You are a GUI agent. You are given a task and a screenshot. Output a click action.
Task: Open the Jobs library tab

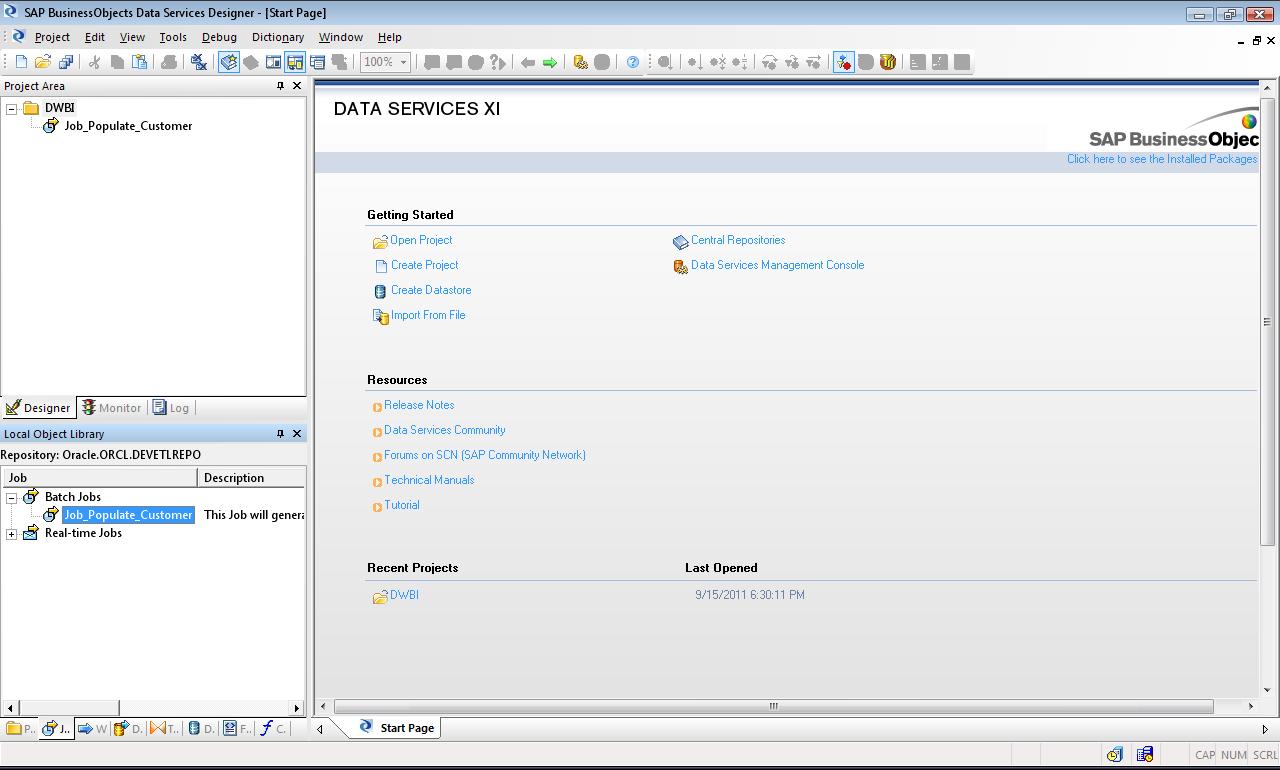coord(56,728)
